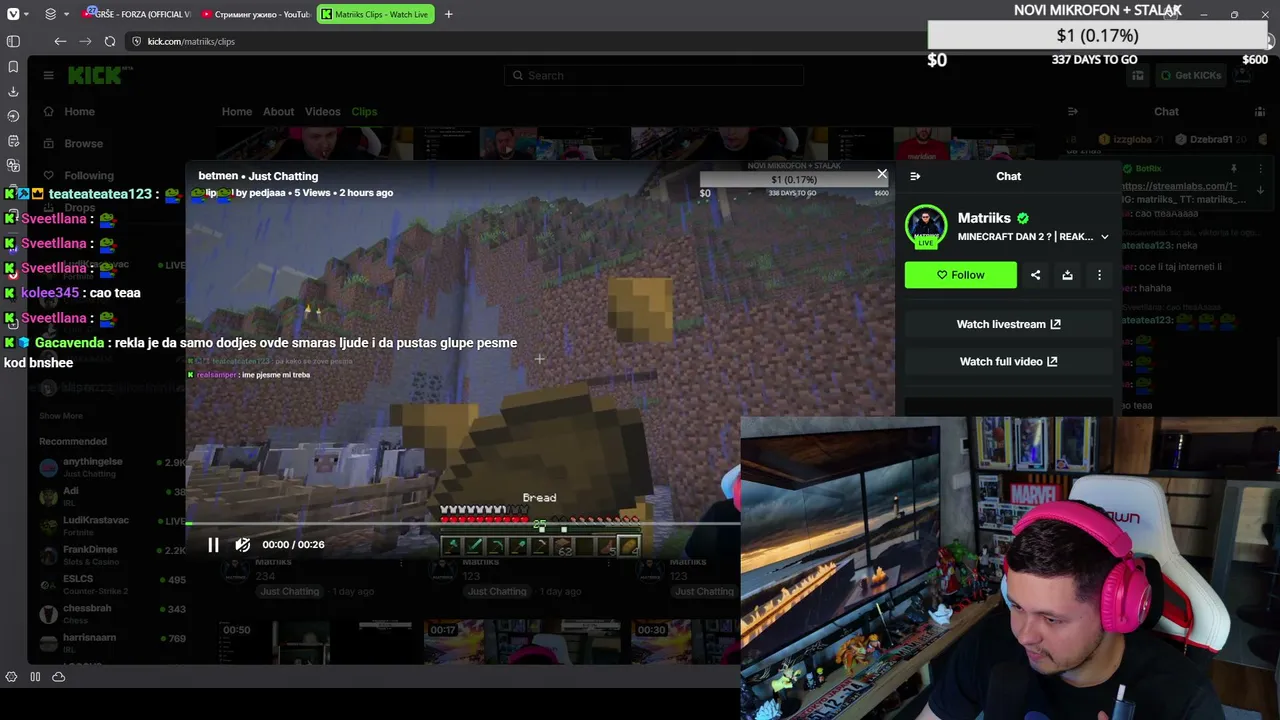Open recommended channel anythingelse
The image size is (1280, 720).
pyautogui.click(x=113, y=467)
